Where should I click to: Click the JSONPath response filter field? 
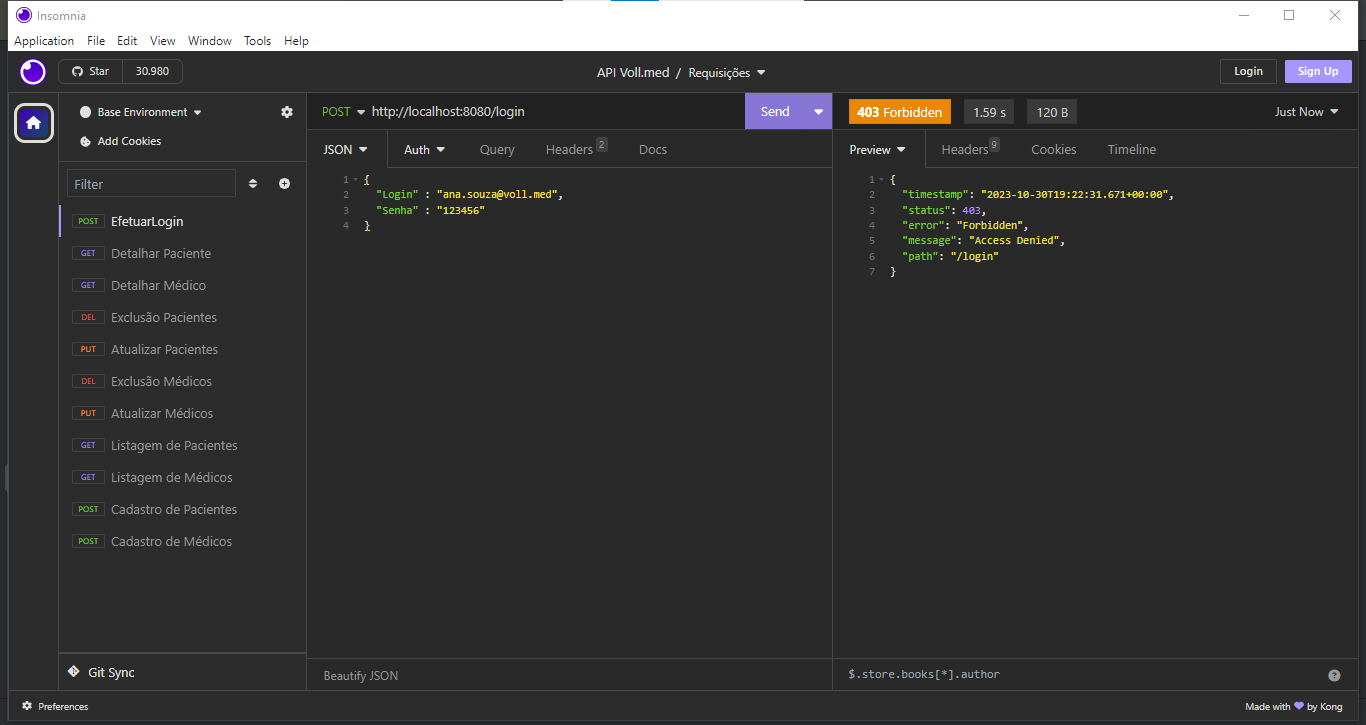(1082, 675)
